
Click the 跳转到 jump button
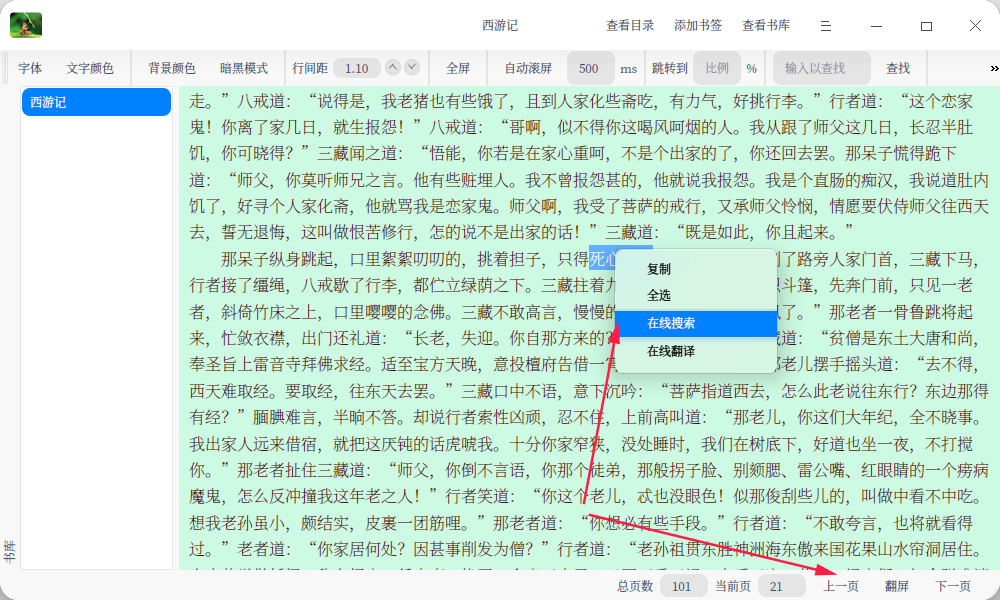670,68
